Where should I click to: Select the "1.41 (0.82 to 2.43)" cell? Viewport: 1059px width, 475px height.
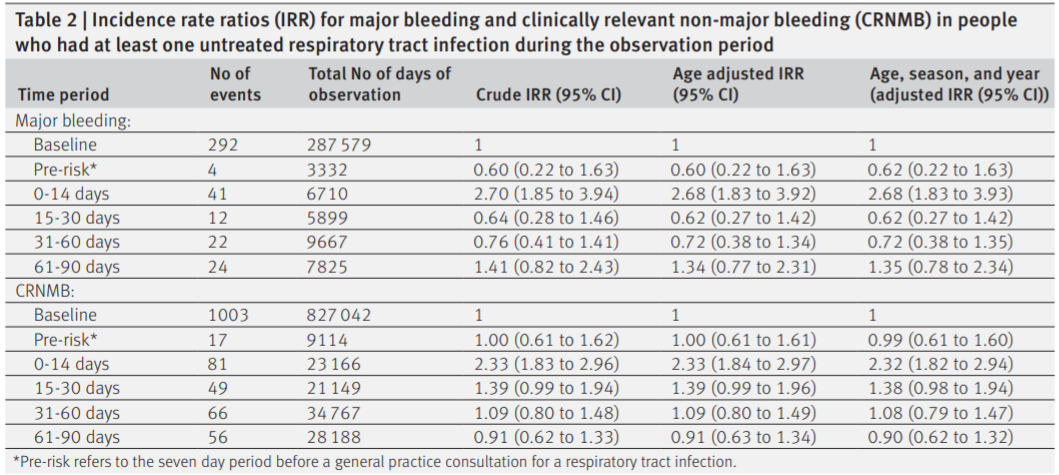tap(546, 267)
